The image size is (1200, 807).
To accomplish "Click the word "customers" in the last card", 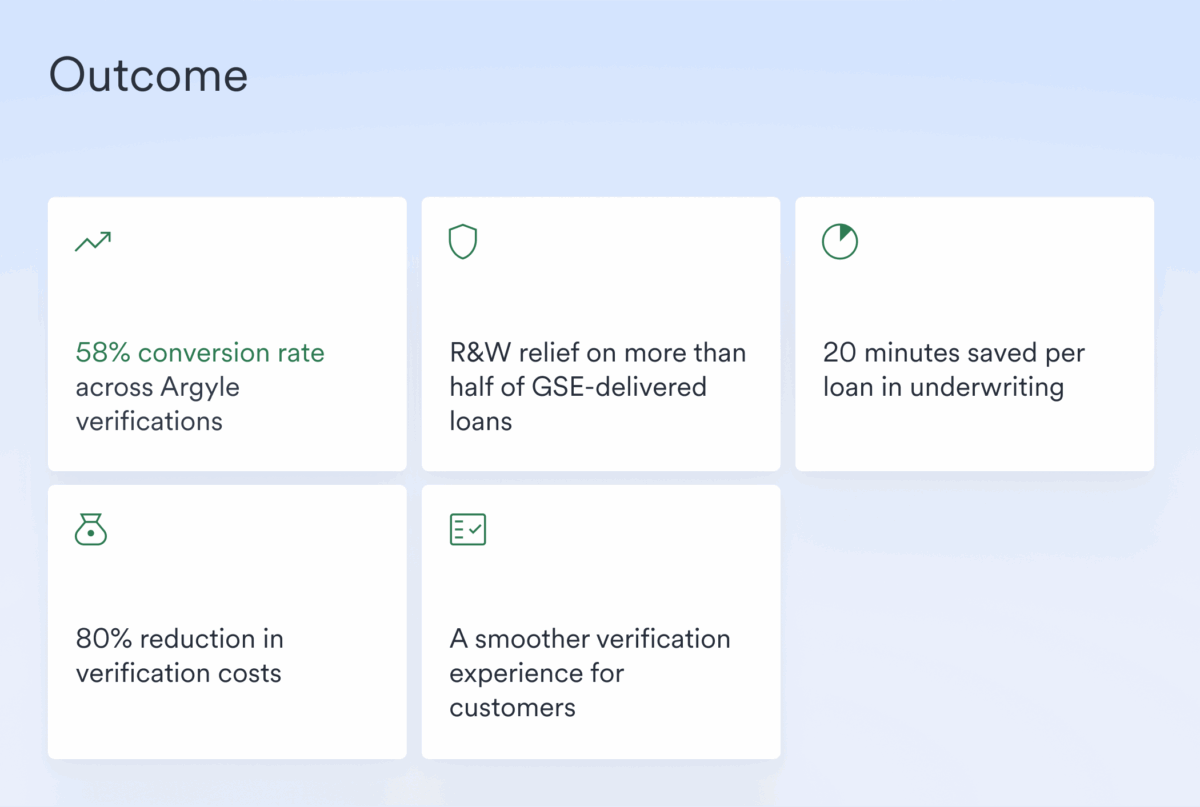I will (512, 708).
